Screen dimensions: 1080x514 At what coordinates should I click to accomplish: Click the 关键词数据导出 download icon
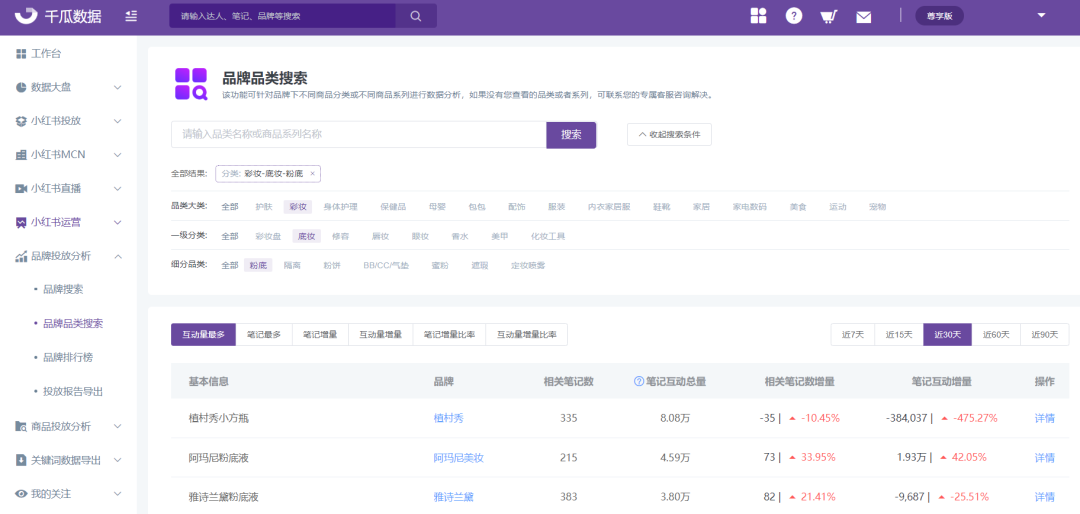[x=21, y=460]
